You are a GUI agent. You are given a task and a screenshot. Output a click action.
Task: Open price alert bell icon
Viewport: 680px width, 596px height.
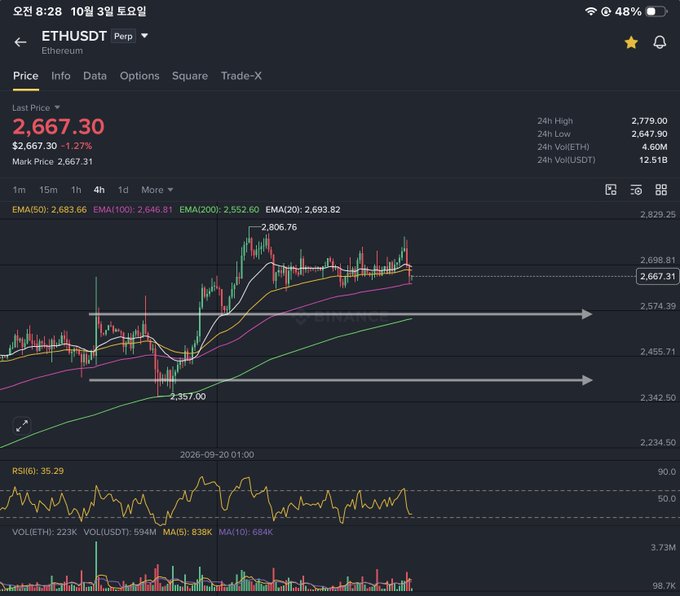coord(660,42)
